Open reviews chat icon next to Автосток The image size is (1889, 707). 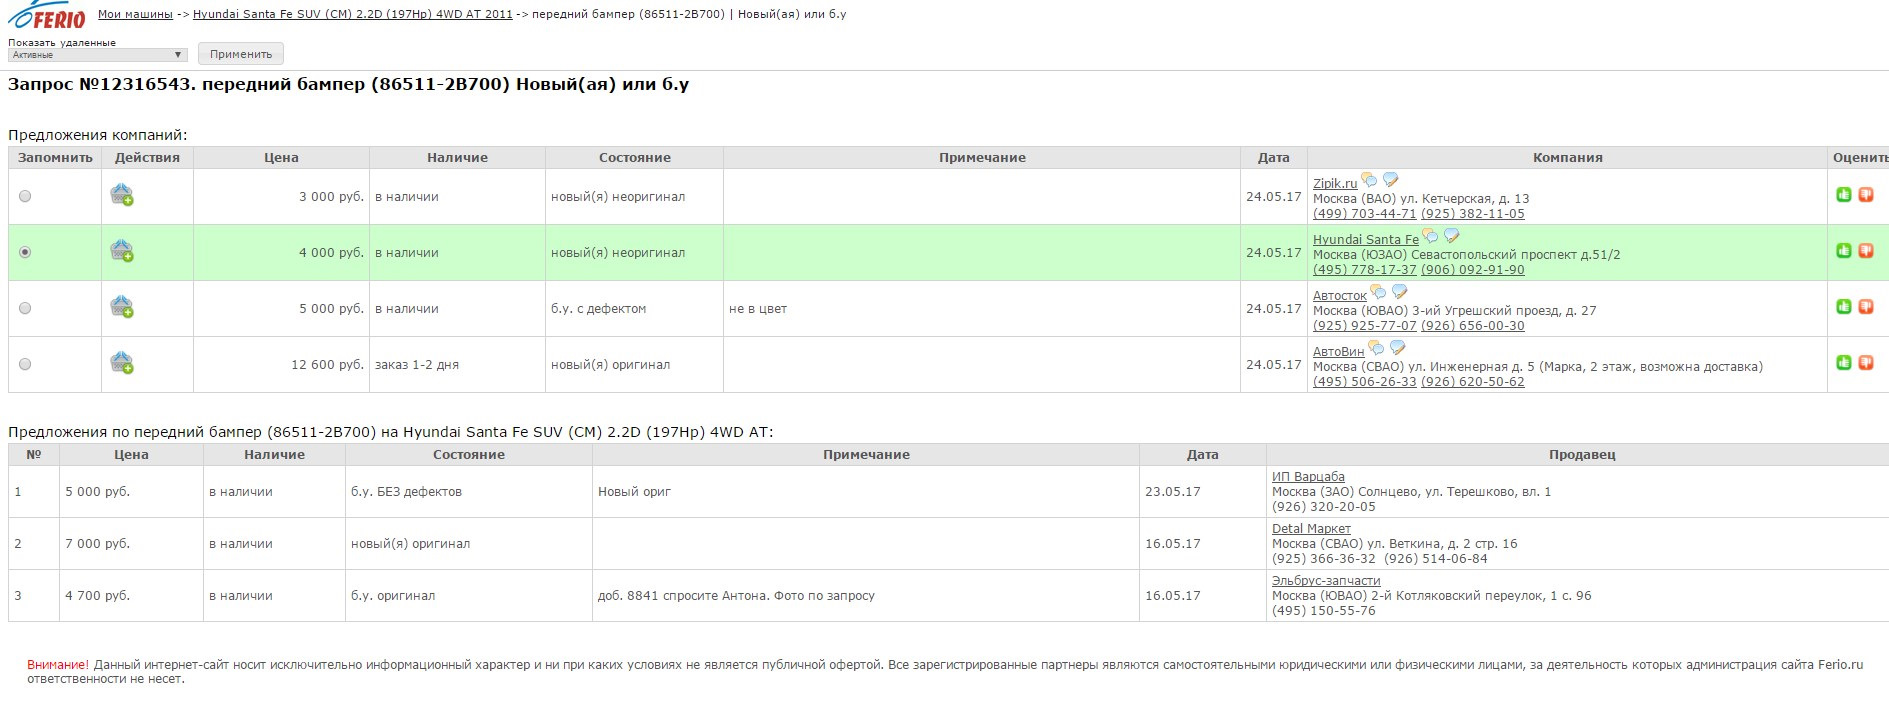(1378, 293)
